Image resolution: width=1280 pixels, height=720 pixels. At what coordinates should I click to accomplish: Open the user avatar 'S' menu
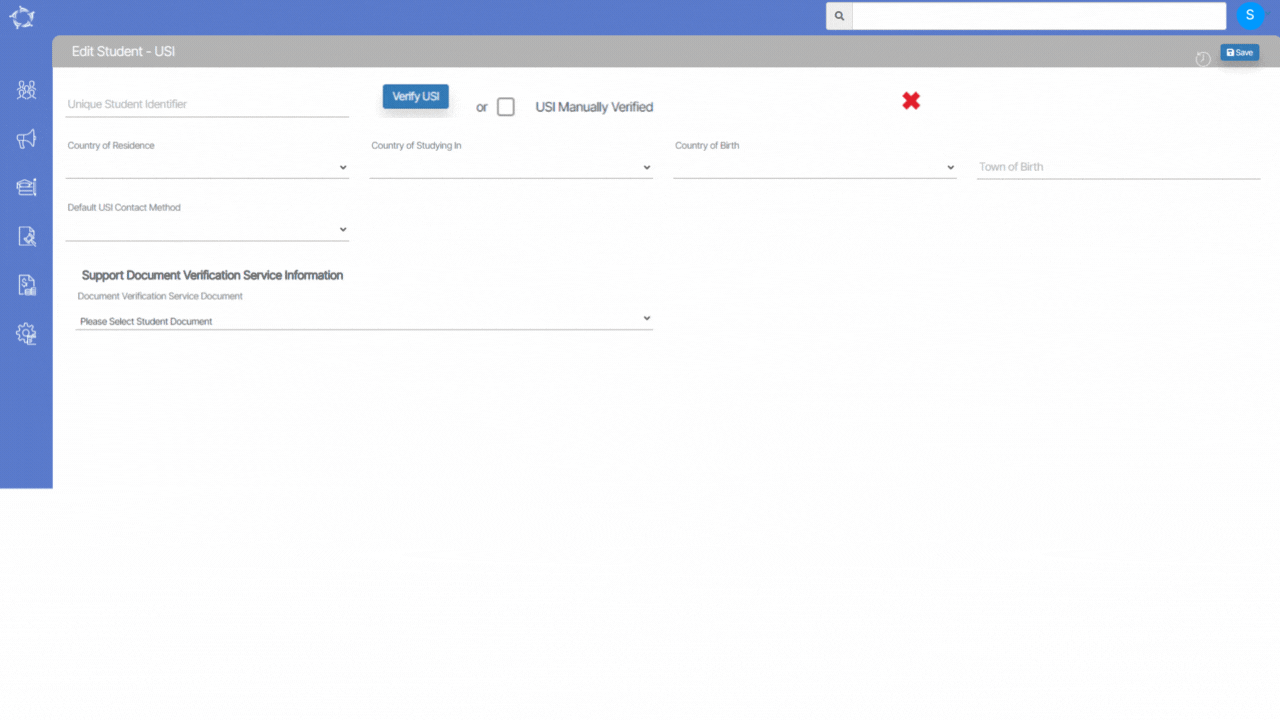point(1250,16)
